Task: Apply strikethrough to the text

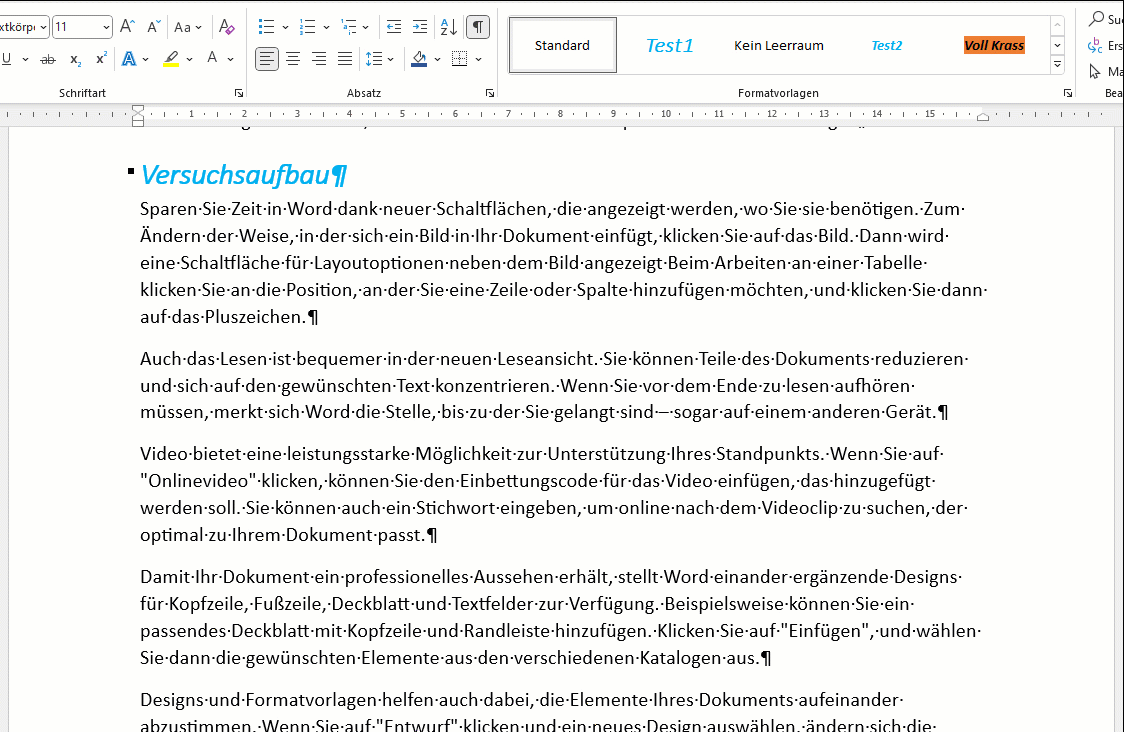Action: point(48,60)
